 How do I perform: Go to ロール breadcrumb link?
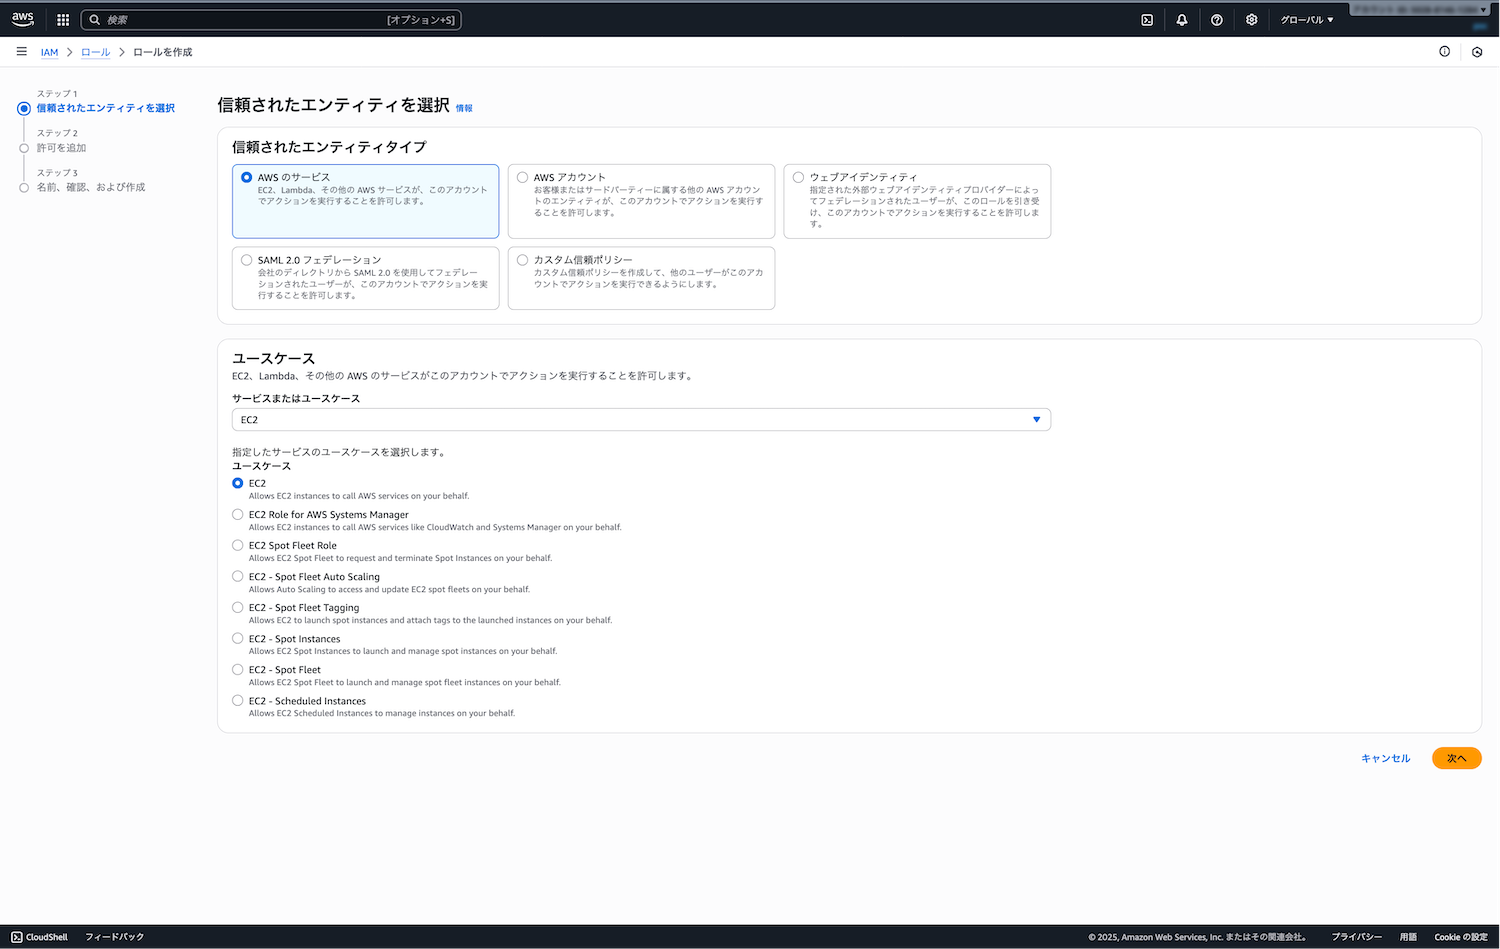tap(96, 52)
